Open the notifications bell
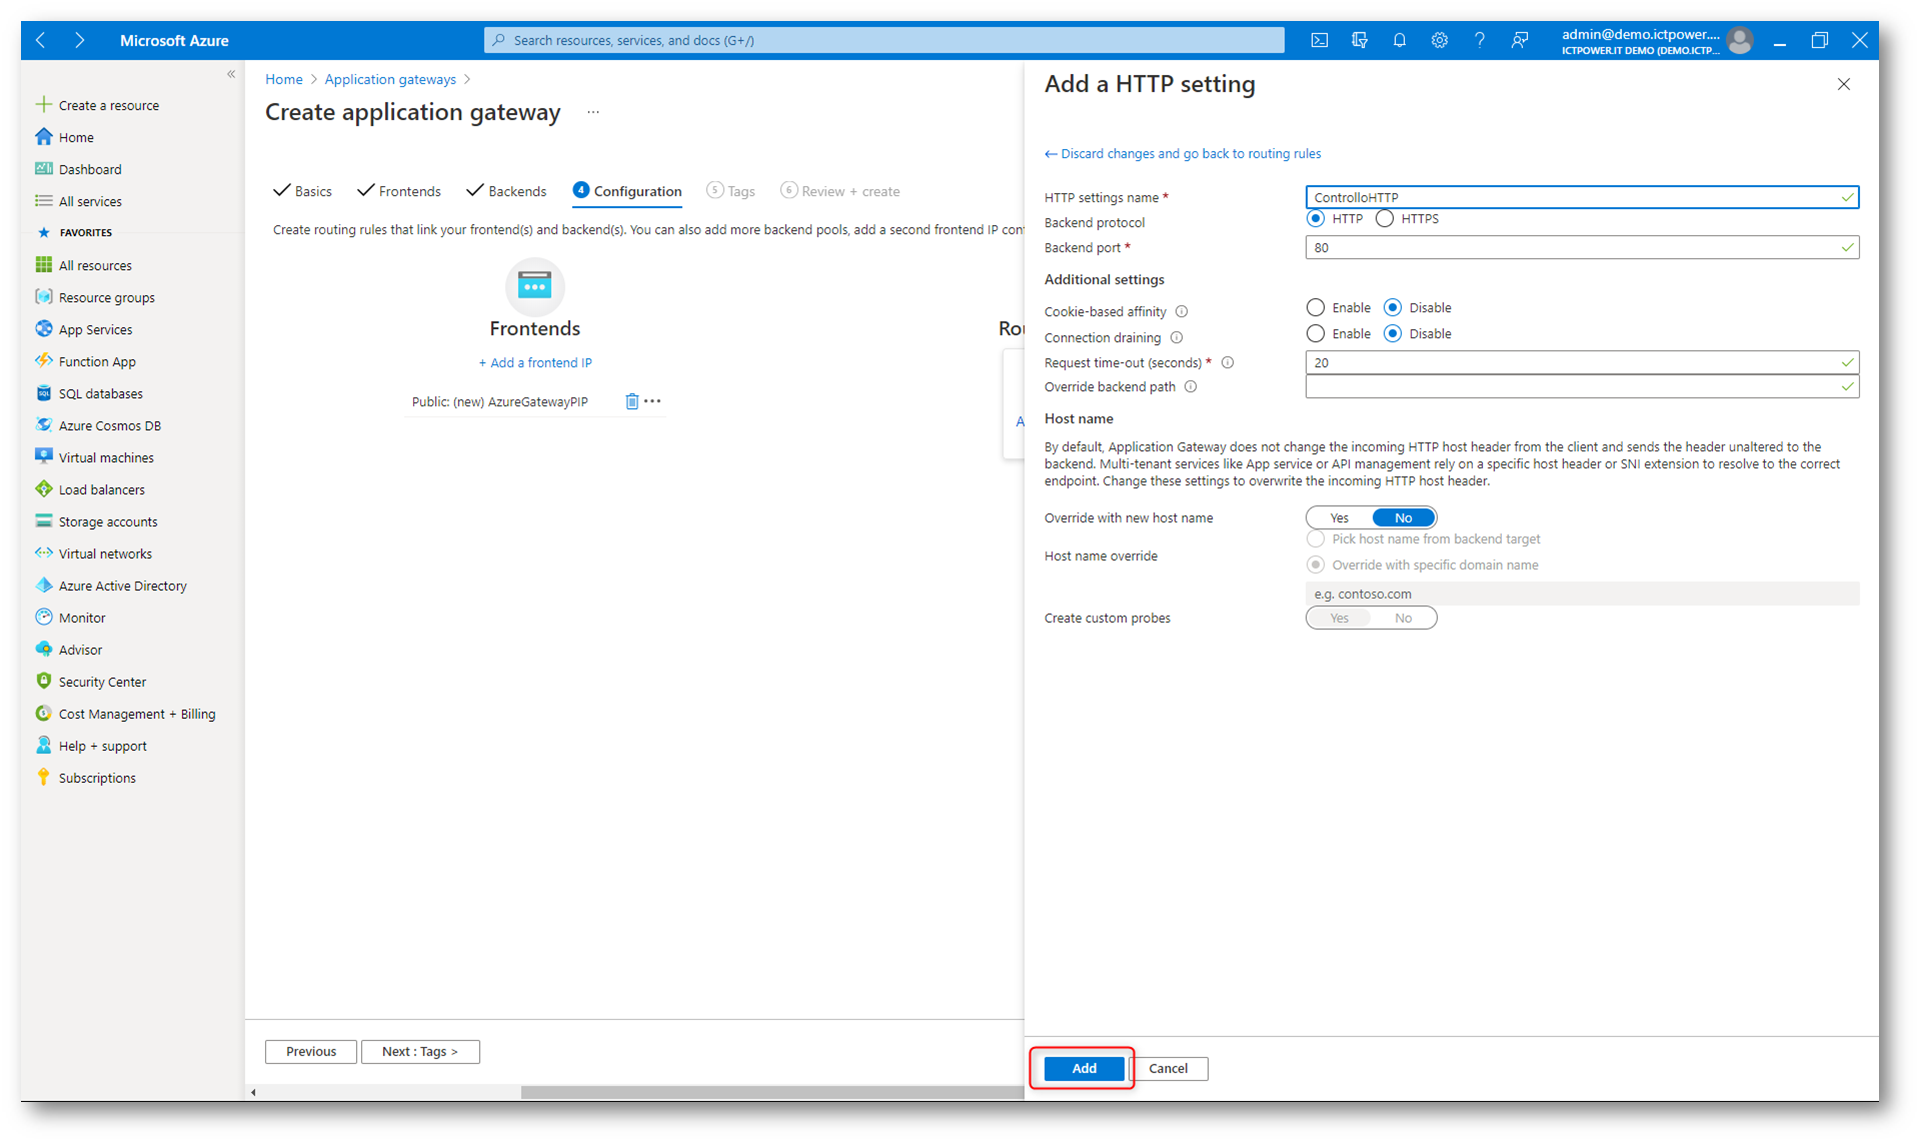Image resolution: width=1921 pixels, height=1144 pixels. 1399,40
